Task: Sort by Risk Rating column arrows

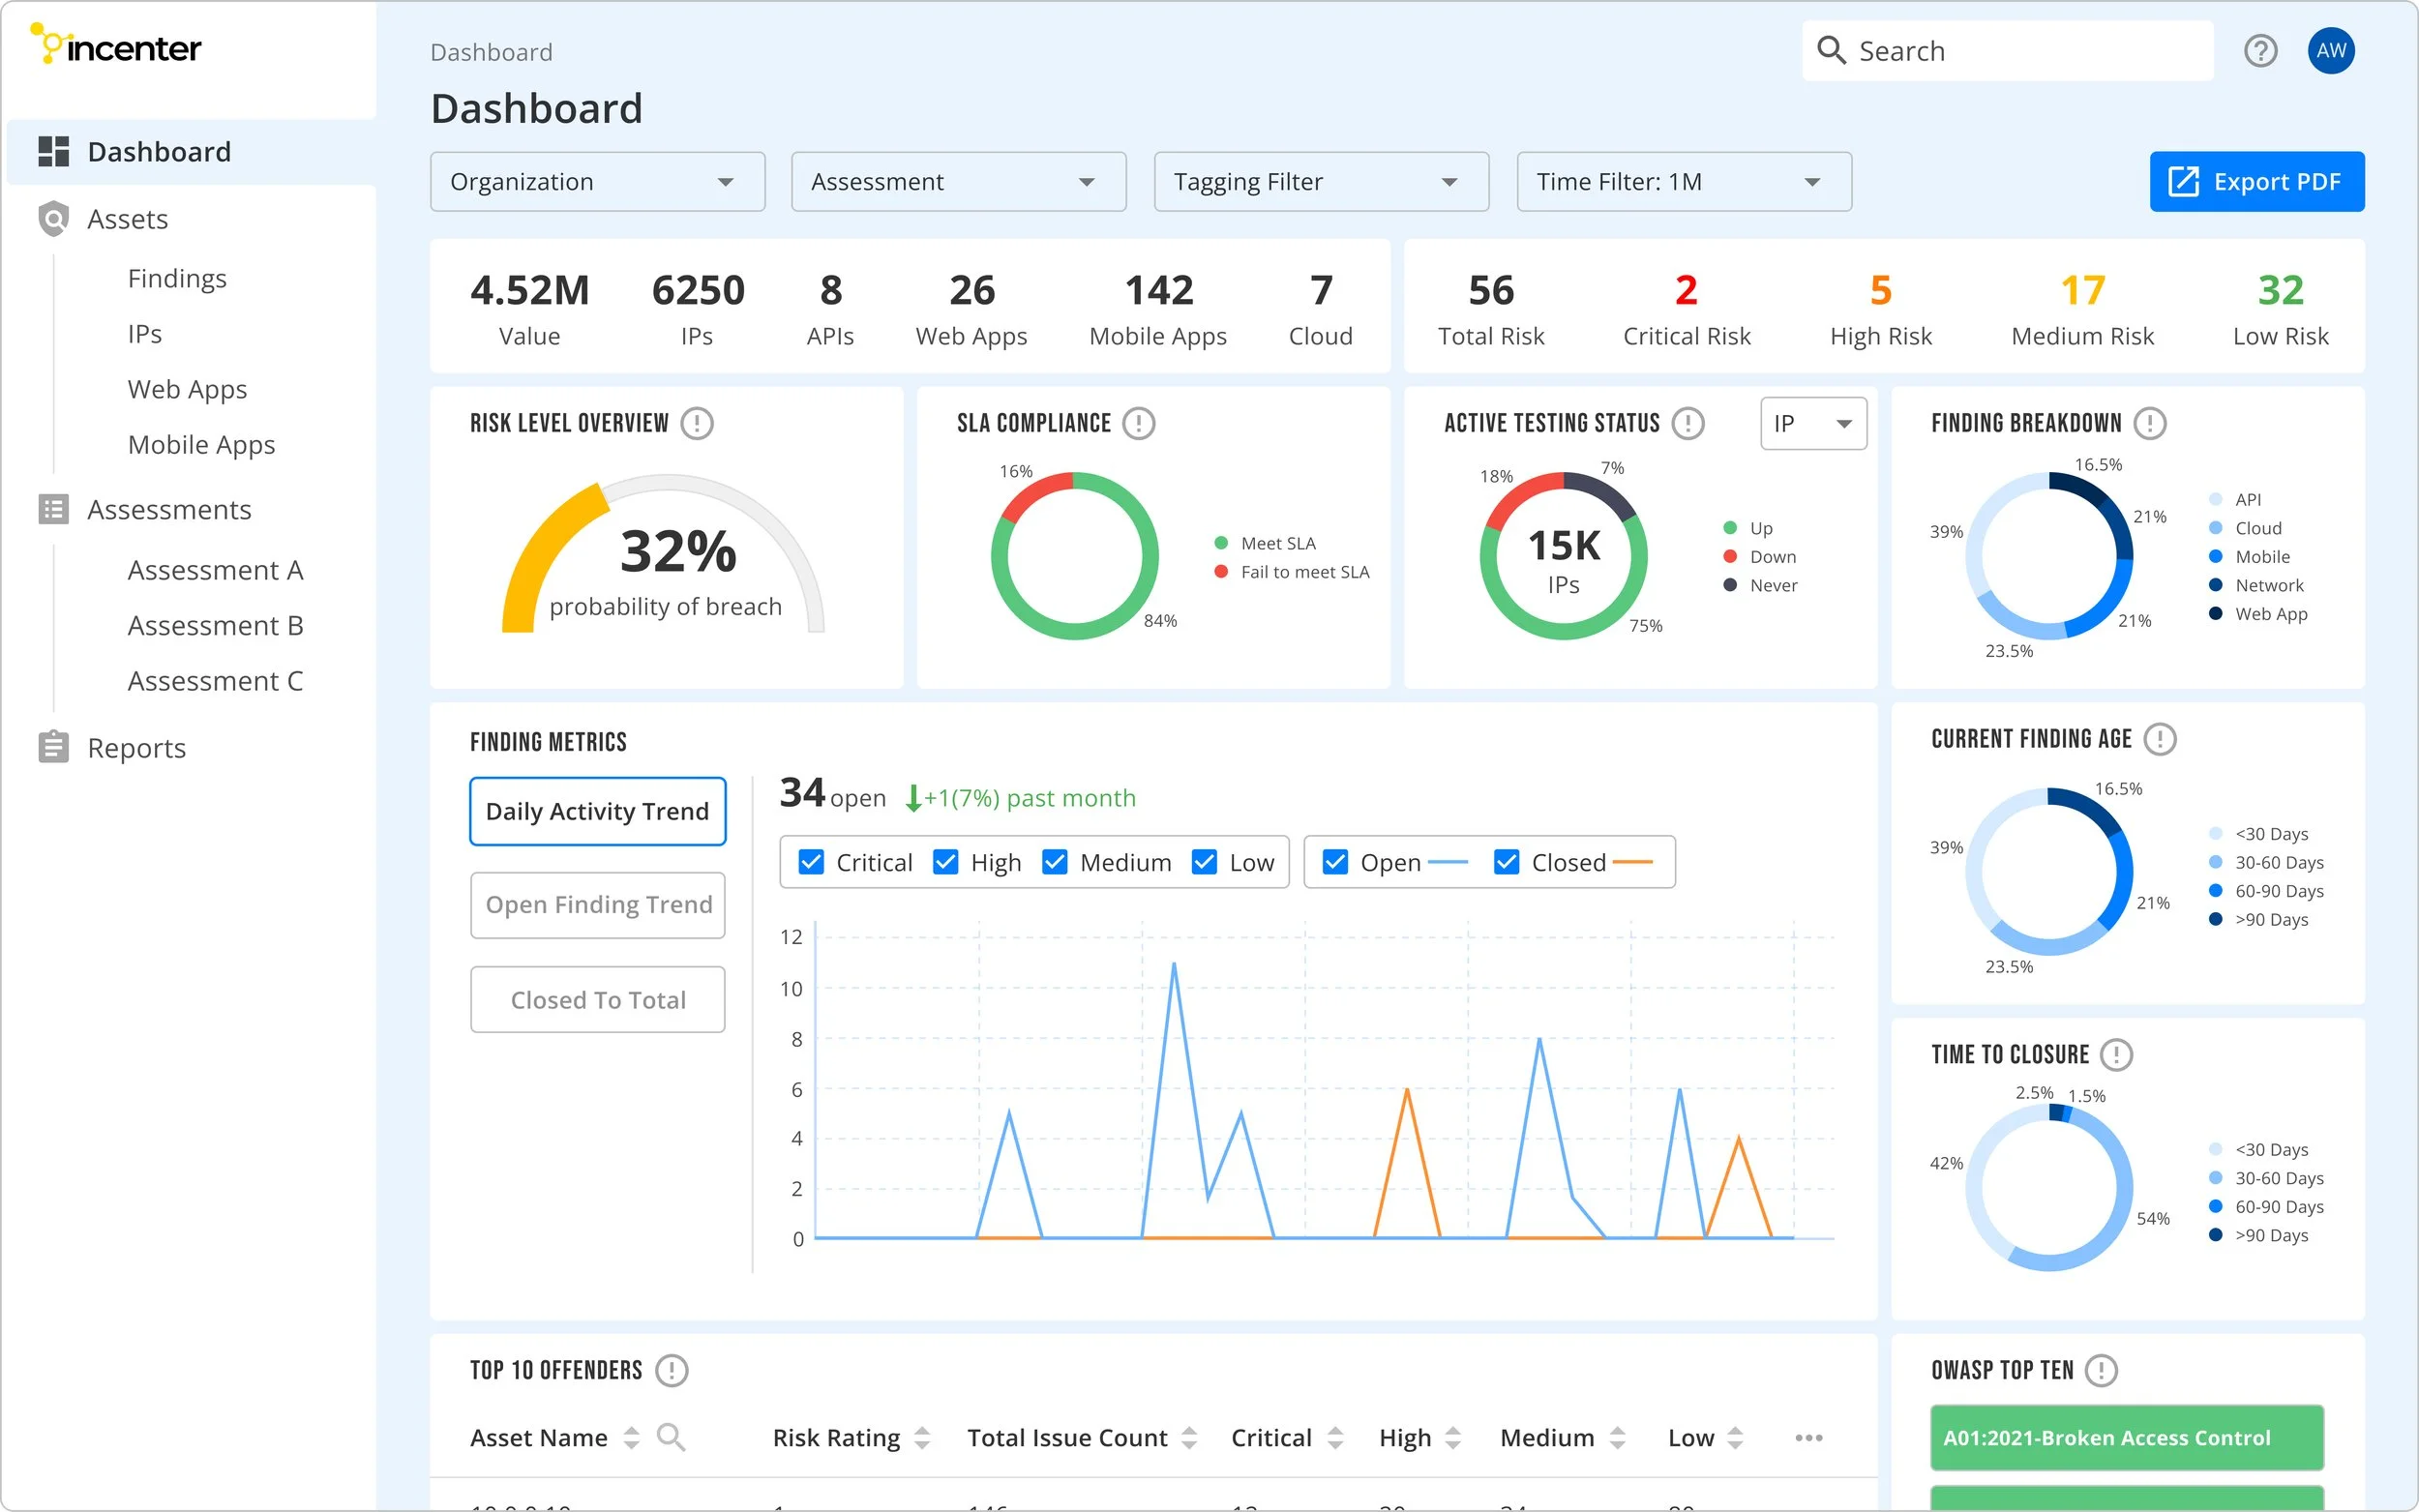Action: coord(922,1437)
